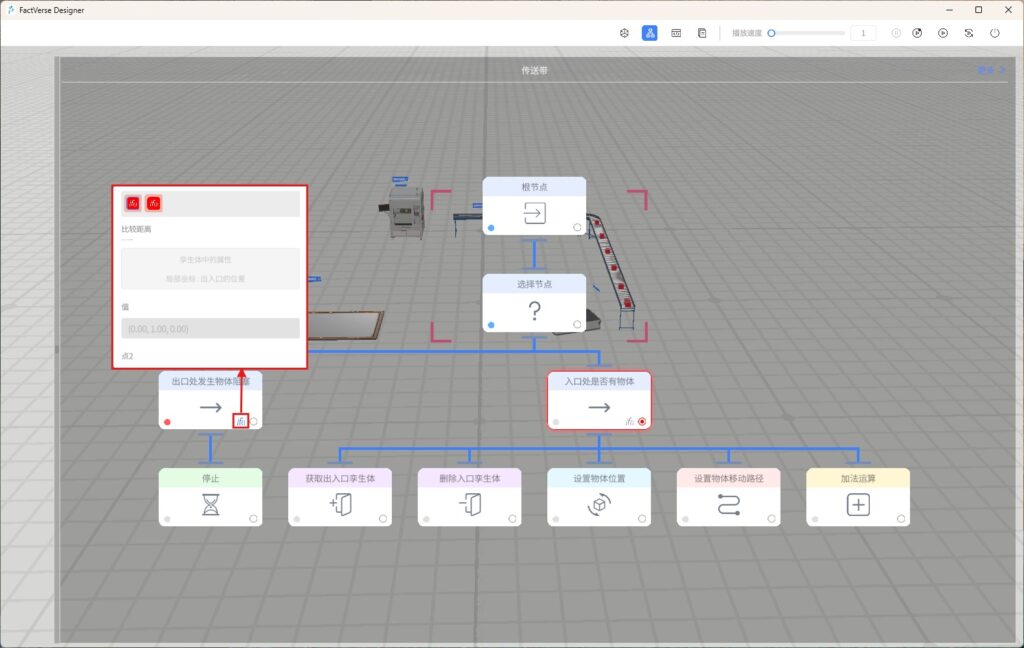Click the 获取出入口孪生体 node header

click(340, 478)
